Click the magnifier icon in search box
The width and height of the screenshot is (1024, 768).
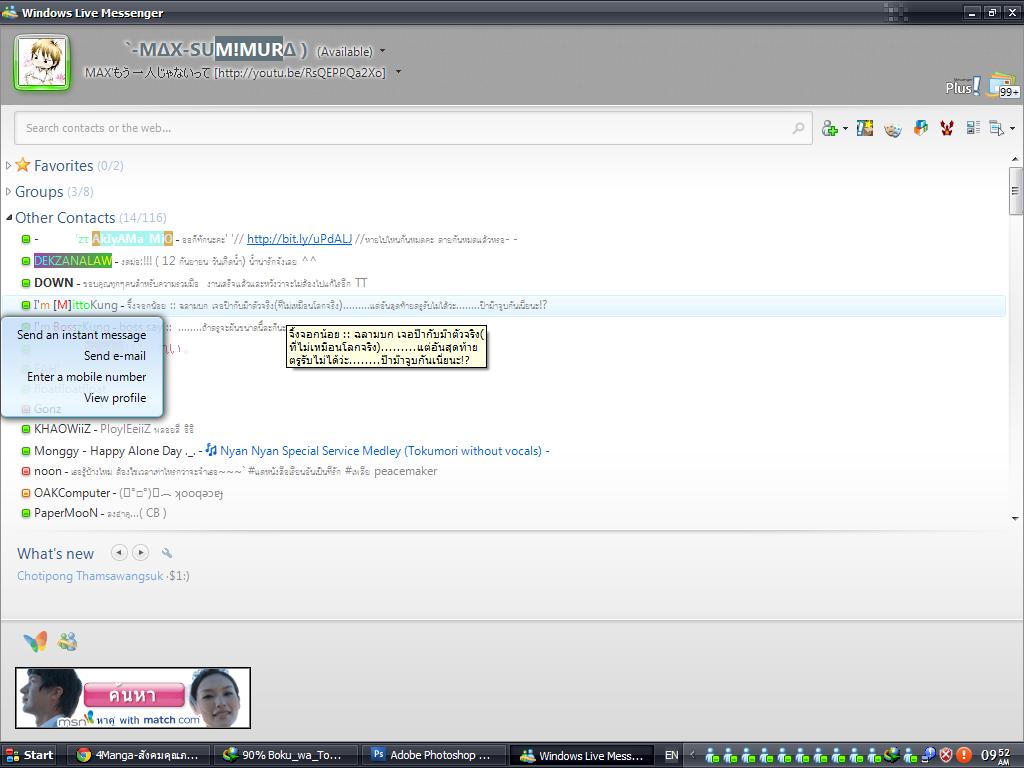point(798,128)
